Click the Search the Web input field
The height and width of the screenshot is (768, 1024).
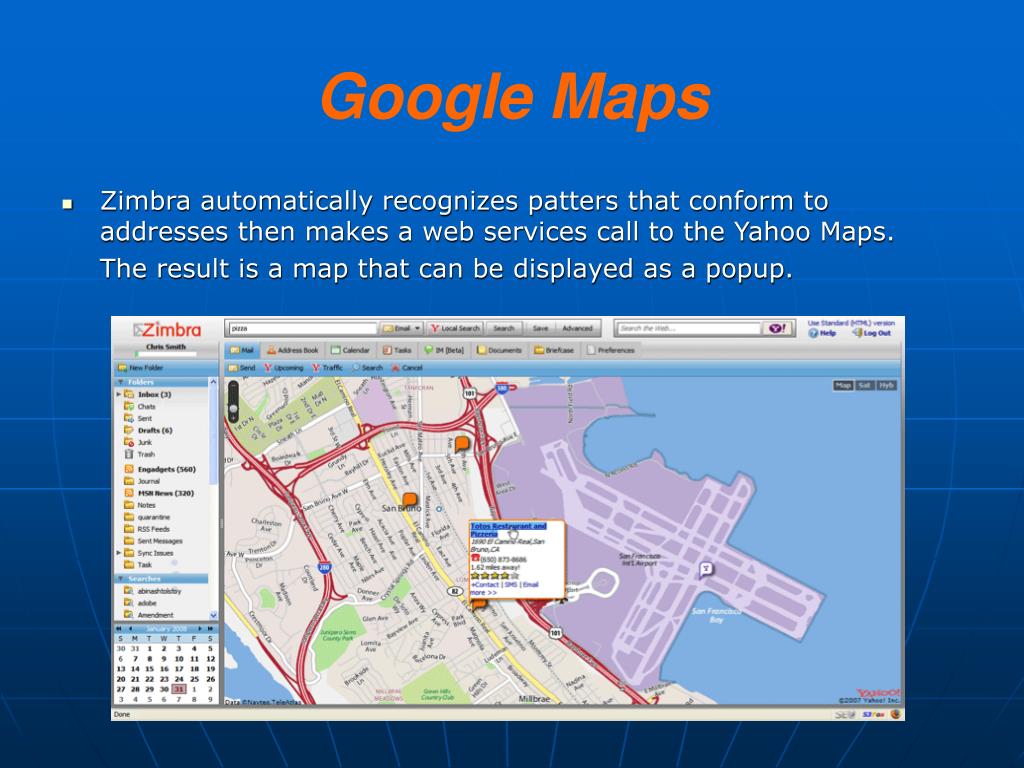(x=689, y=328)
